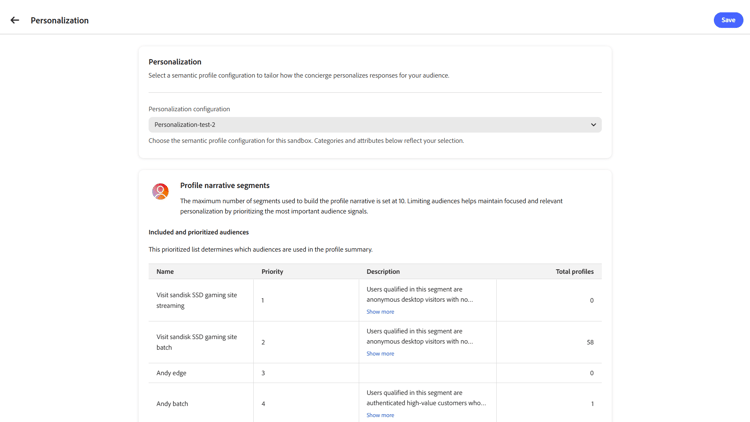Click priority value 1 in the streaming row

click(263, 300)
